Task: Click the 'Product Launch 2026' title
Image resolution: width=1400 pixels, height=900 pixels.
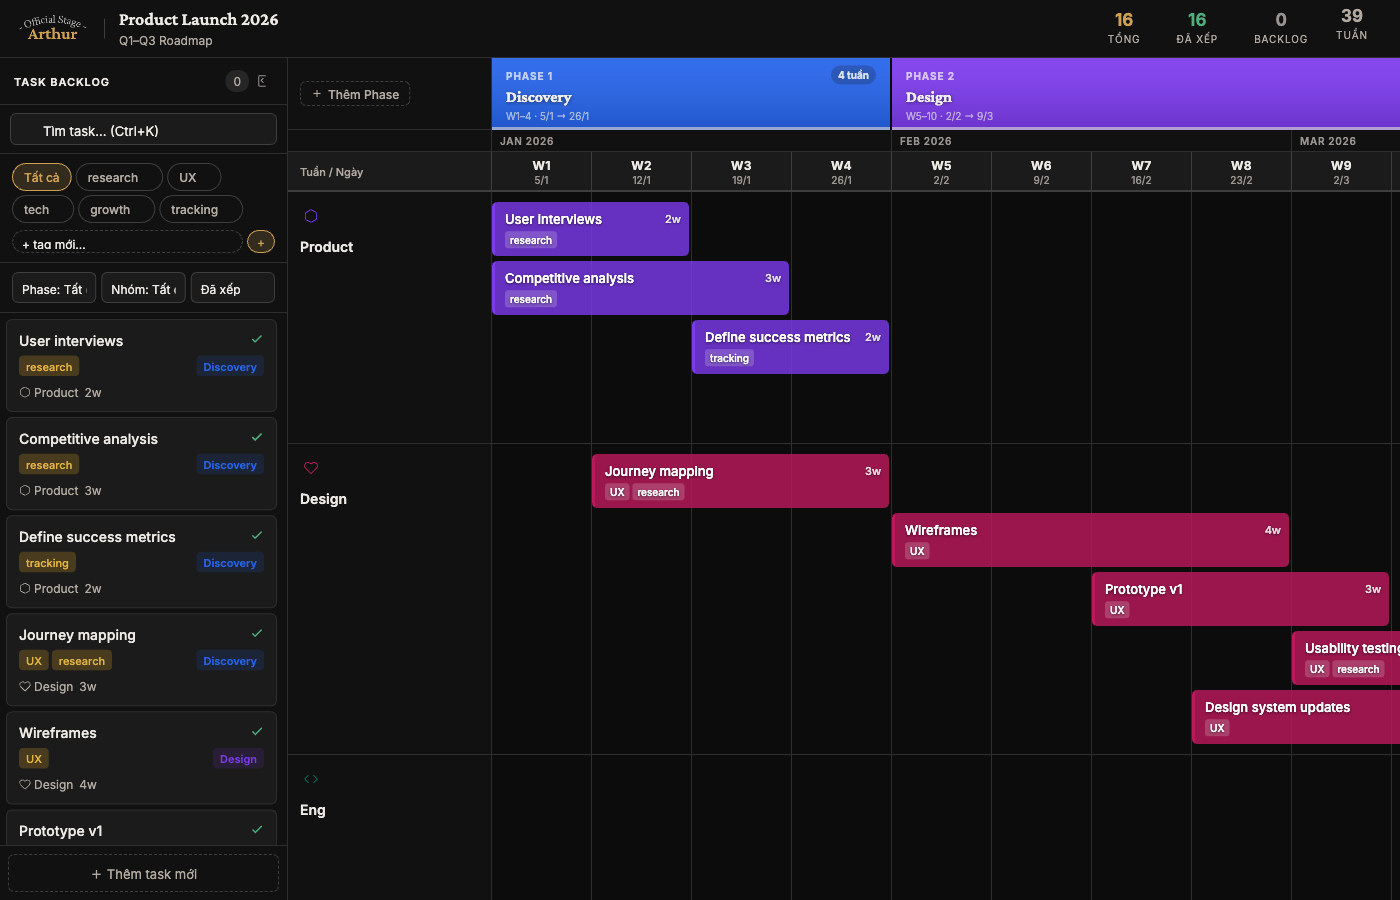Action: 199,19
